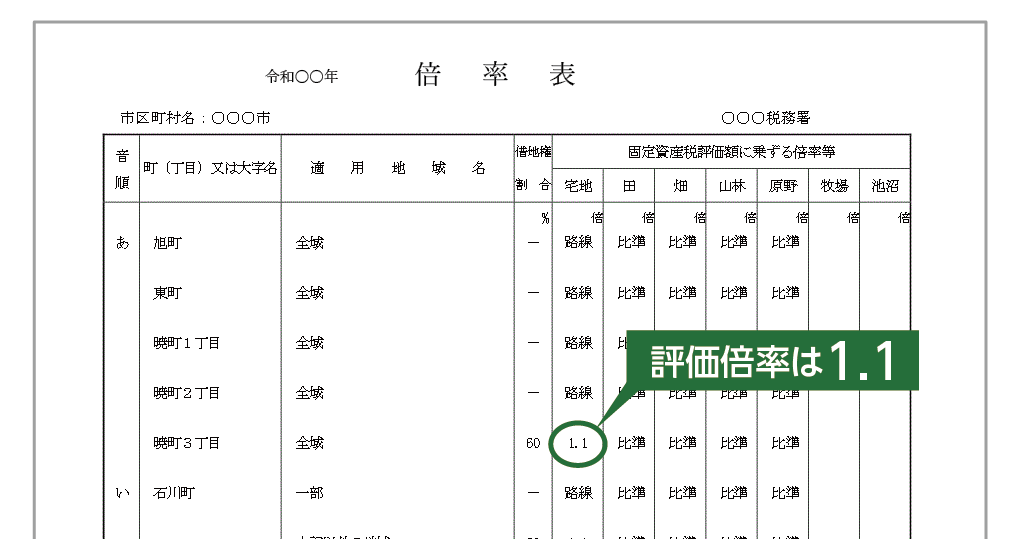The height and width of the screenshot is (539, 1017).
Task: Select the 宅地 column header
Action: [578, 186]
